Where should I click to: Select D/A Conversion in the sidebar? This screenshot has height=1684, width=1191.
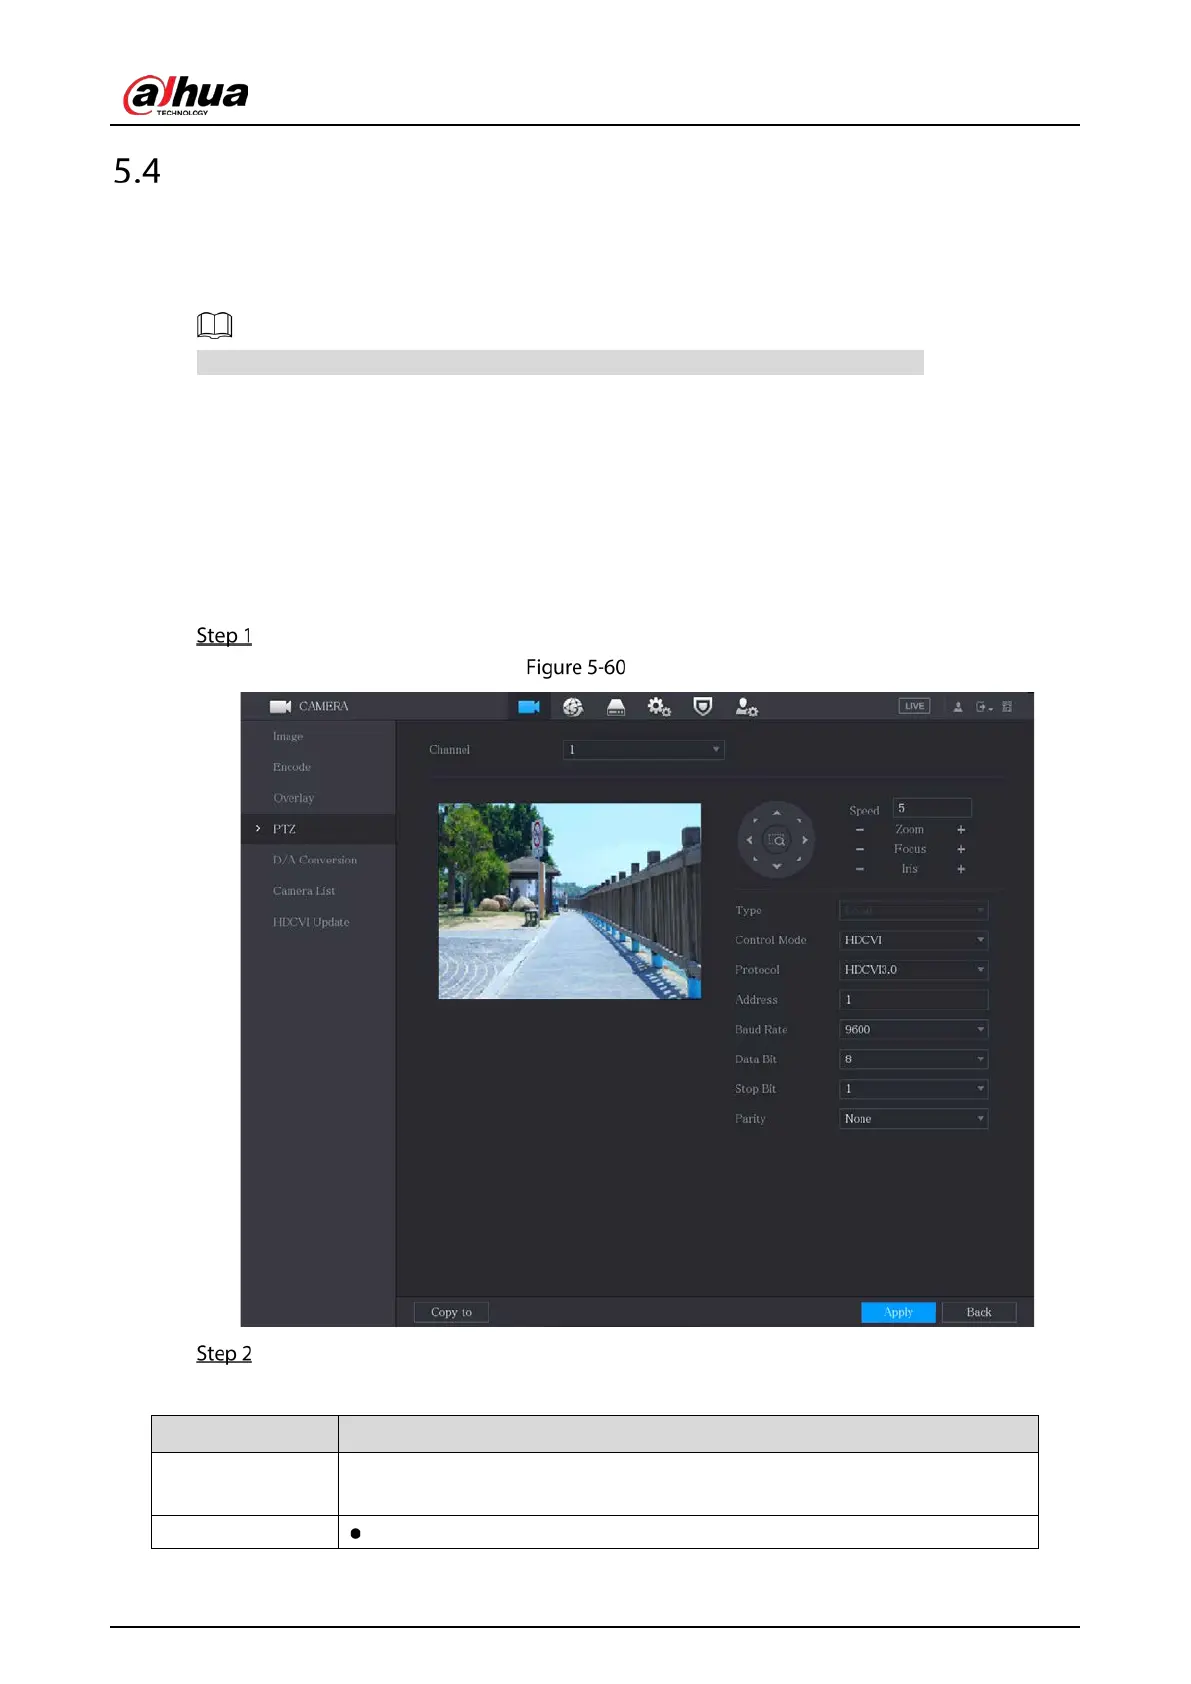[318, 860]
